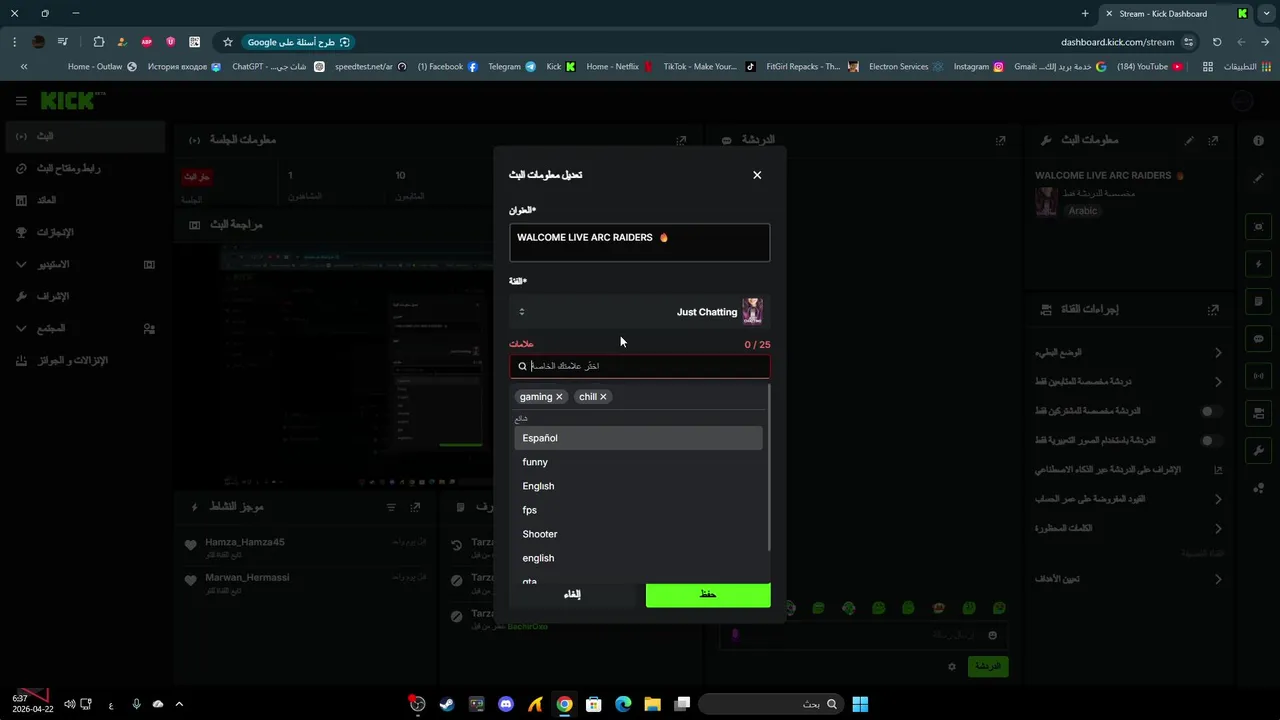Open Discord from the taskbar
The width and height of the screenshot is (1280, 720).
[506, 704]
